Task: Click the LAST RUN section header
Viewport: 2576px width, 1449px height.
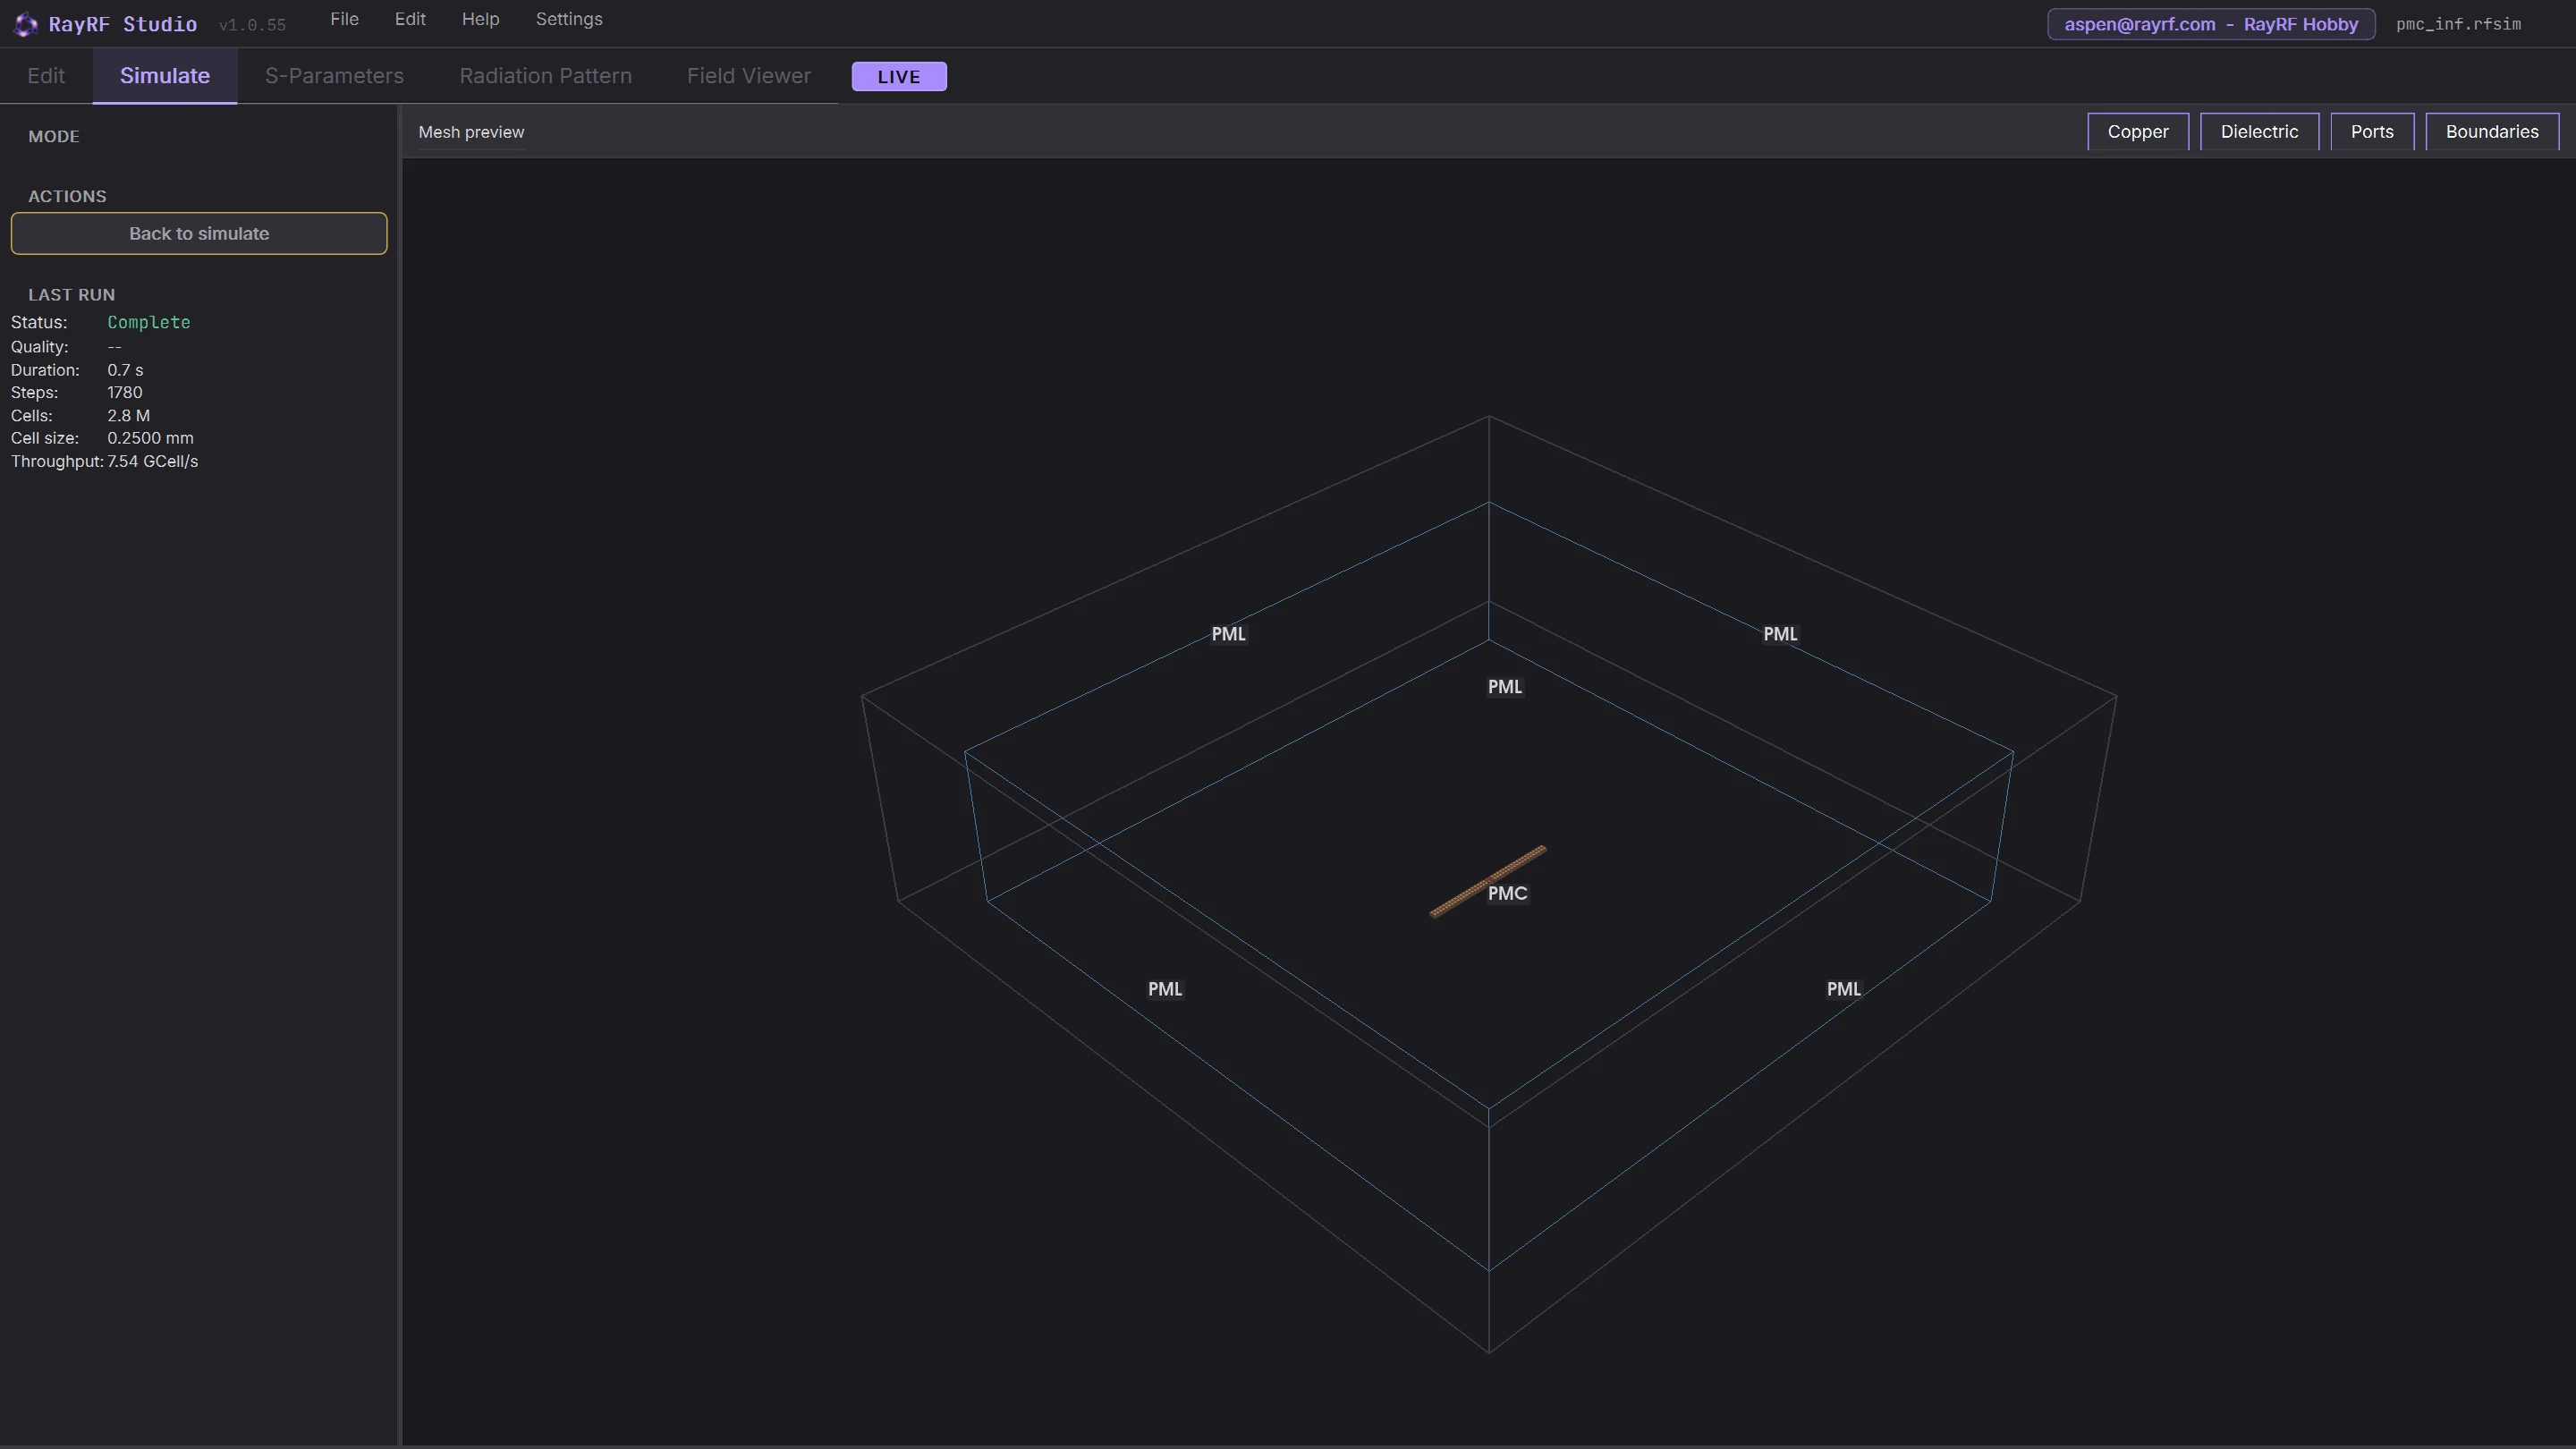Action: point(72,294)
